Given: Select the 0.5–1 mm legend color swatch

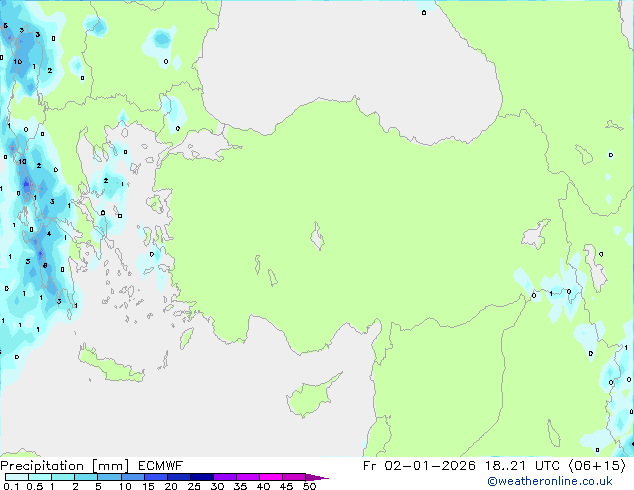Looking at the screenshot, I should point(40,477).
